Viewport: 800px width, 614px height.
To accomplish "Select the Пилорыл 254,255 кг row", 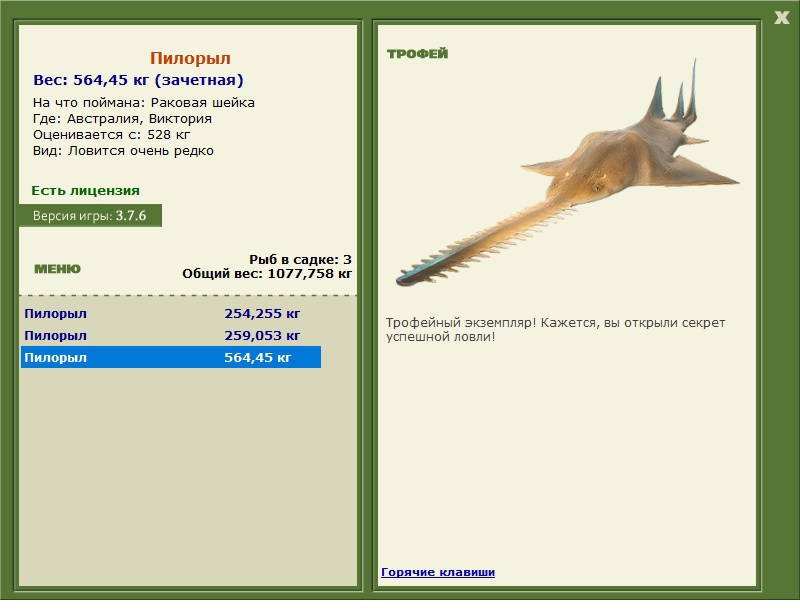I will tap(171, 313).
